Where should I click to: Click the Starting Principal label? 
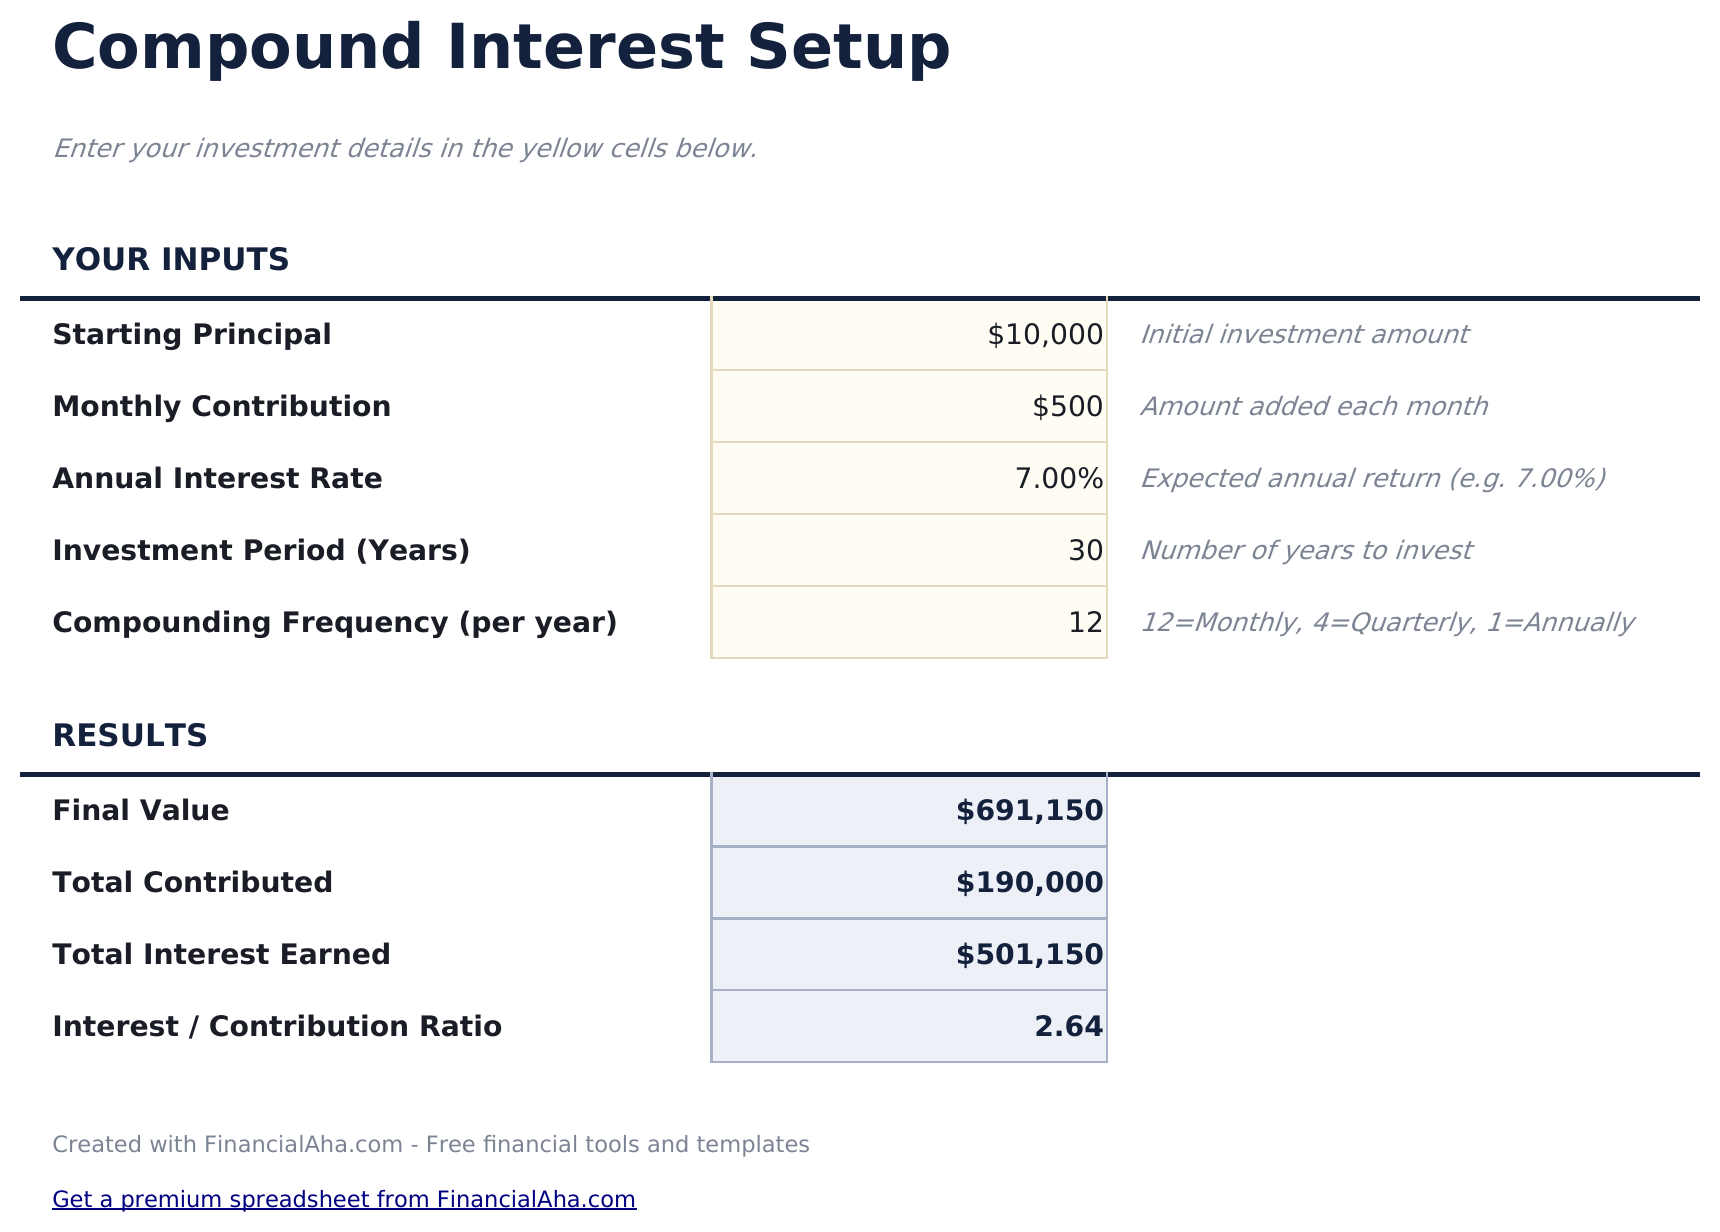tap(191, 335)
